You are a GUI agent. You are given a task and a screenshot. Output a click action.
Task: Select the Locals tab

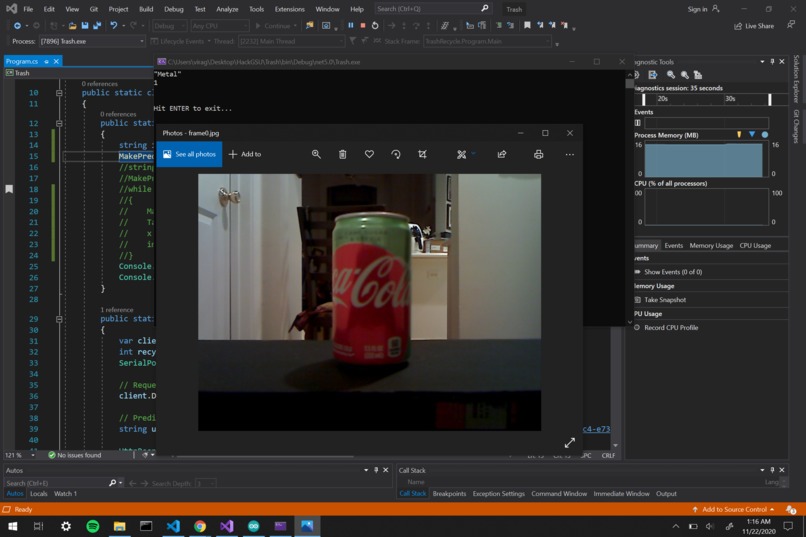pos(39,493)
